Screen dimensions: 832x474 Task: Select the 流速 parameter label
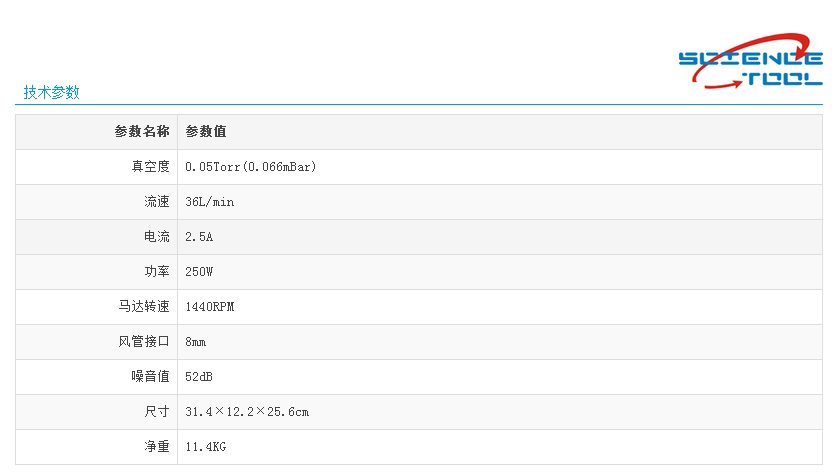coord(157,202)
